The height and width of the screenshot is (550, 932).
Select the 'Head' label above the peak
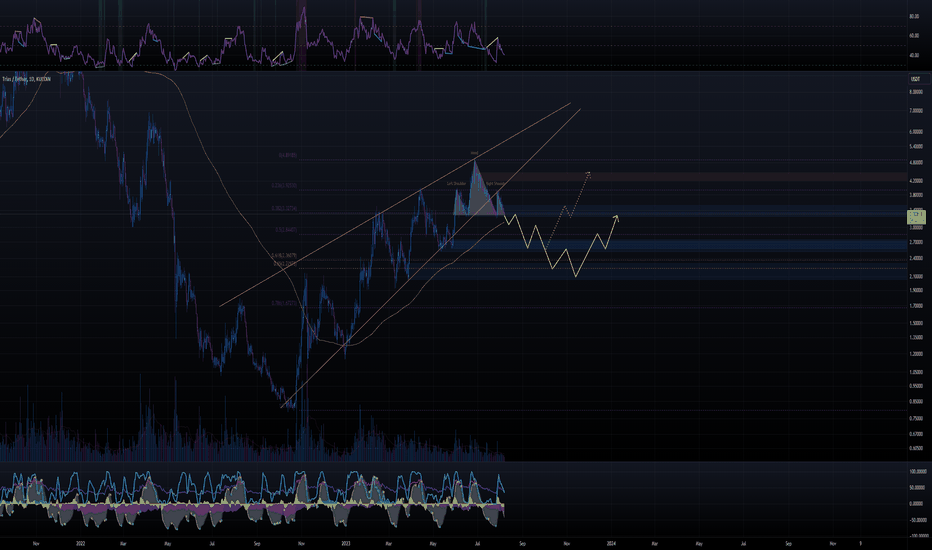(474, 153)
